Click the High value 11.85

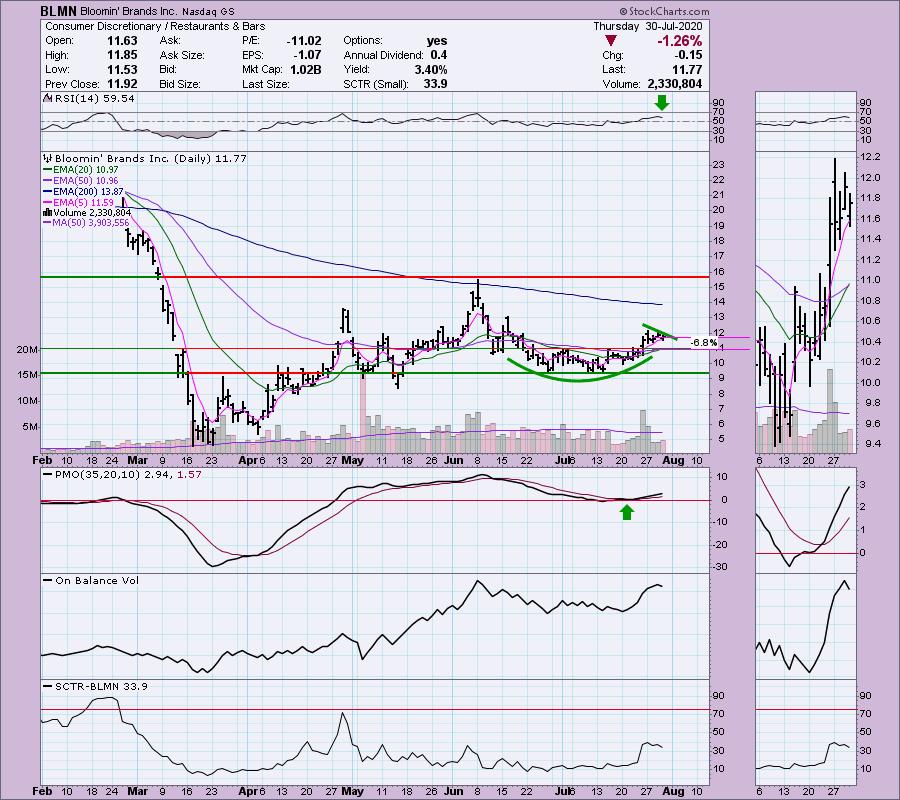[x=122, y=55]
